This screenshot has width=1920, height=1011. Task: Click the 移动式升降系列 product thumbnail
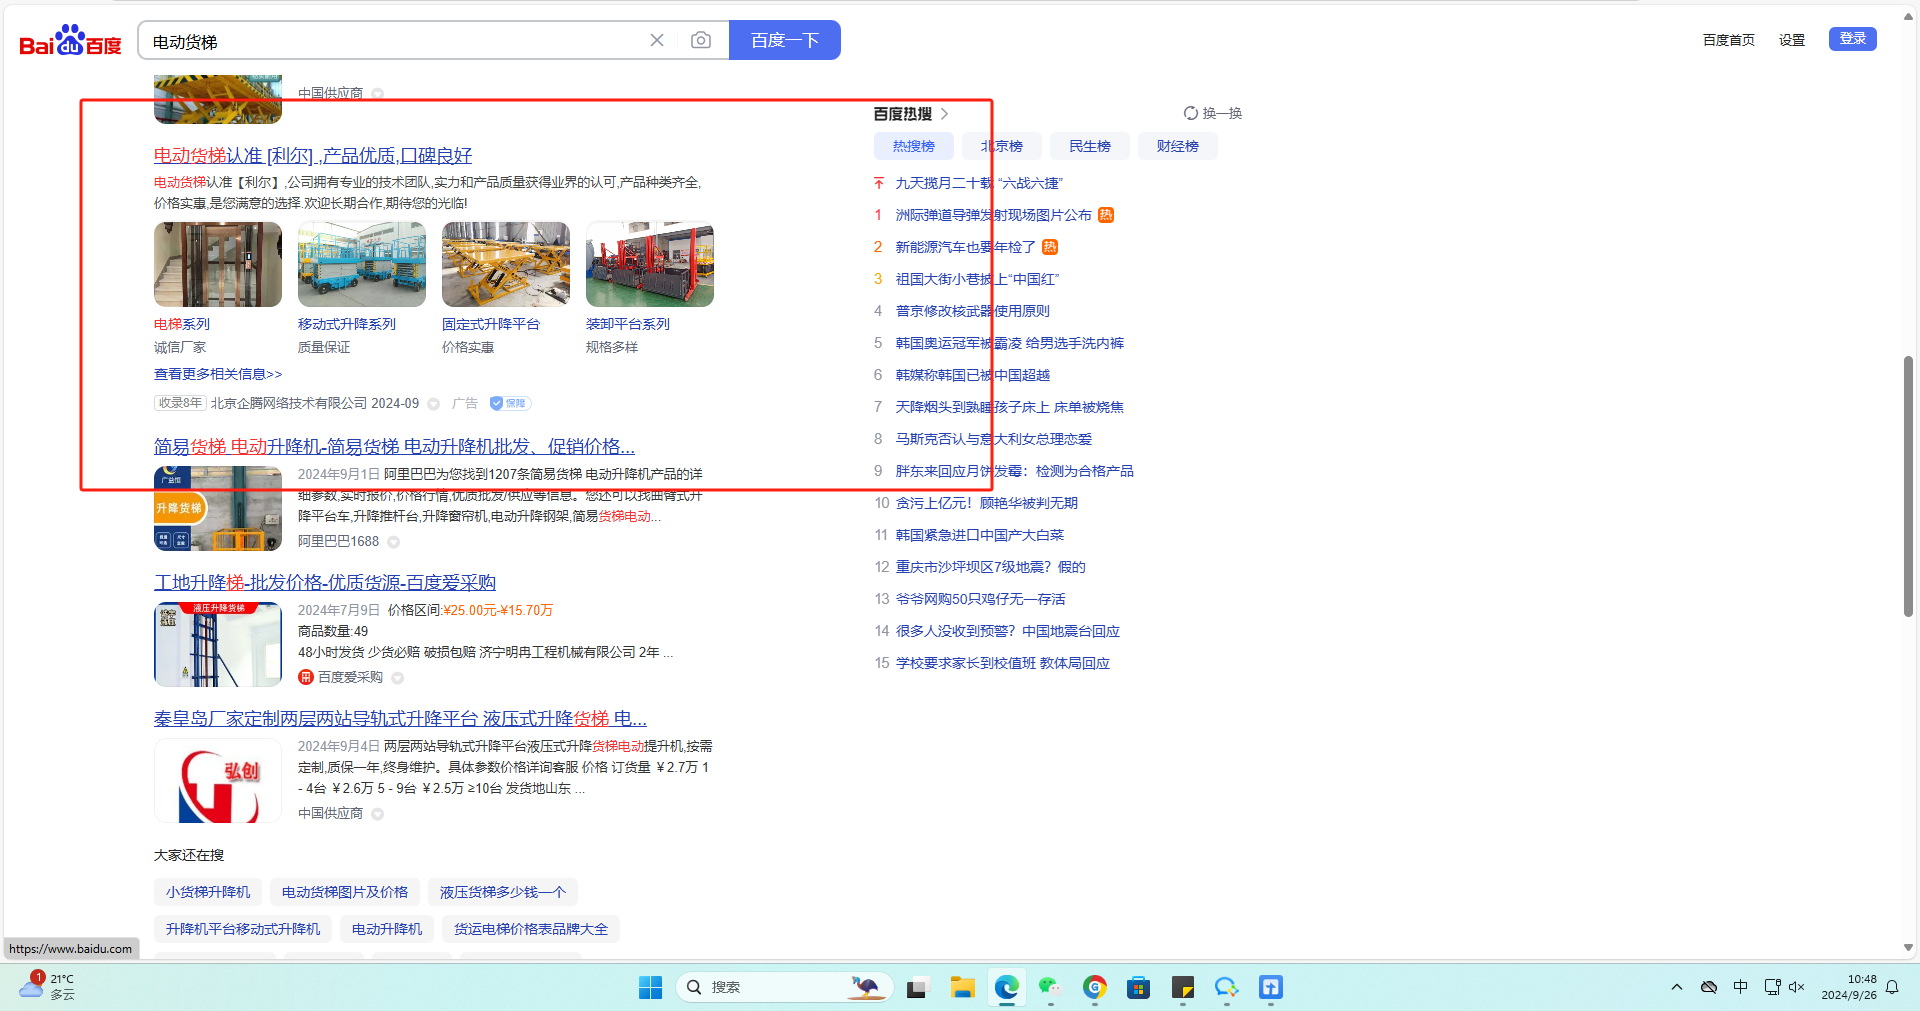[x=361, y=265]
